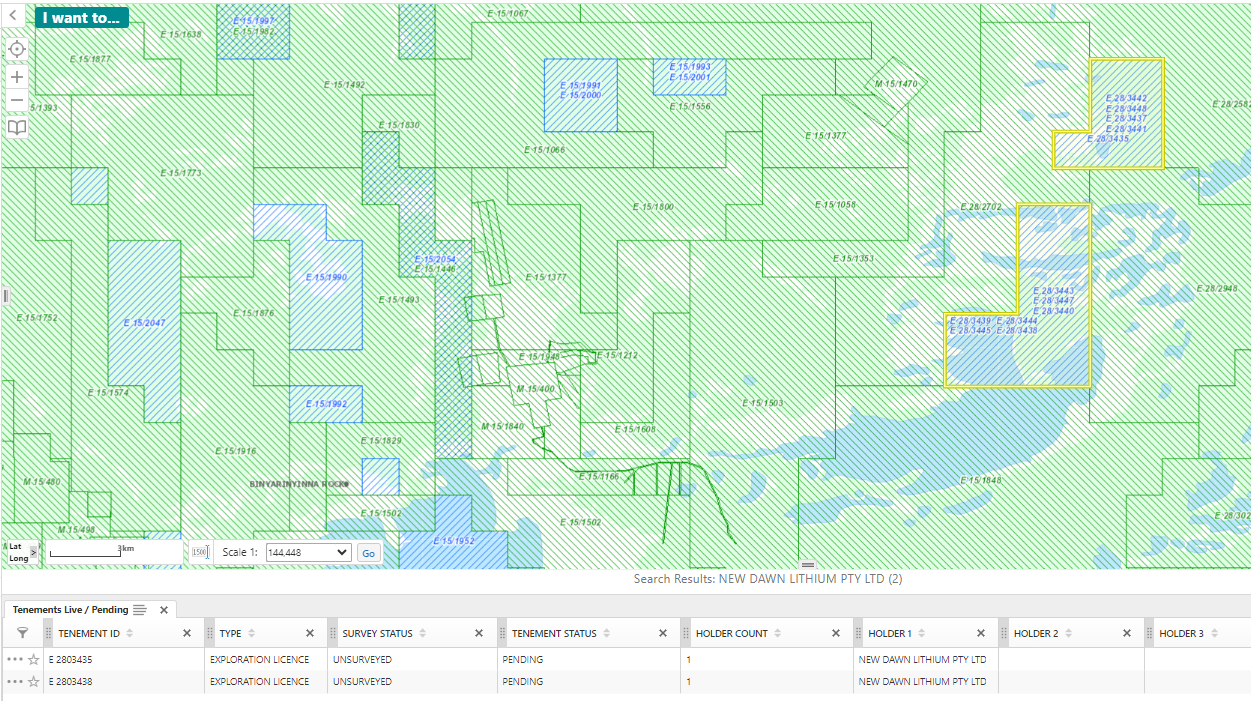Grab the HOLDER 1 column drag handle

point(859,633)
